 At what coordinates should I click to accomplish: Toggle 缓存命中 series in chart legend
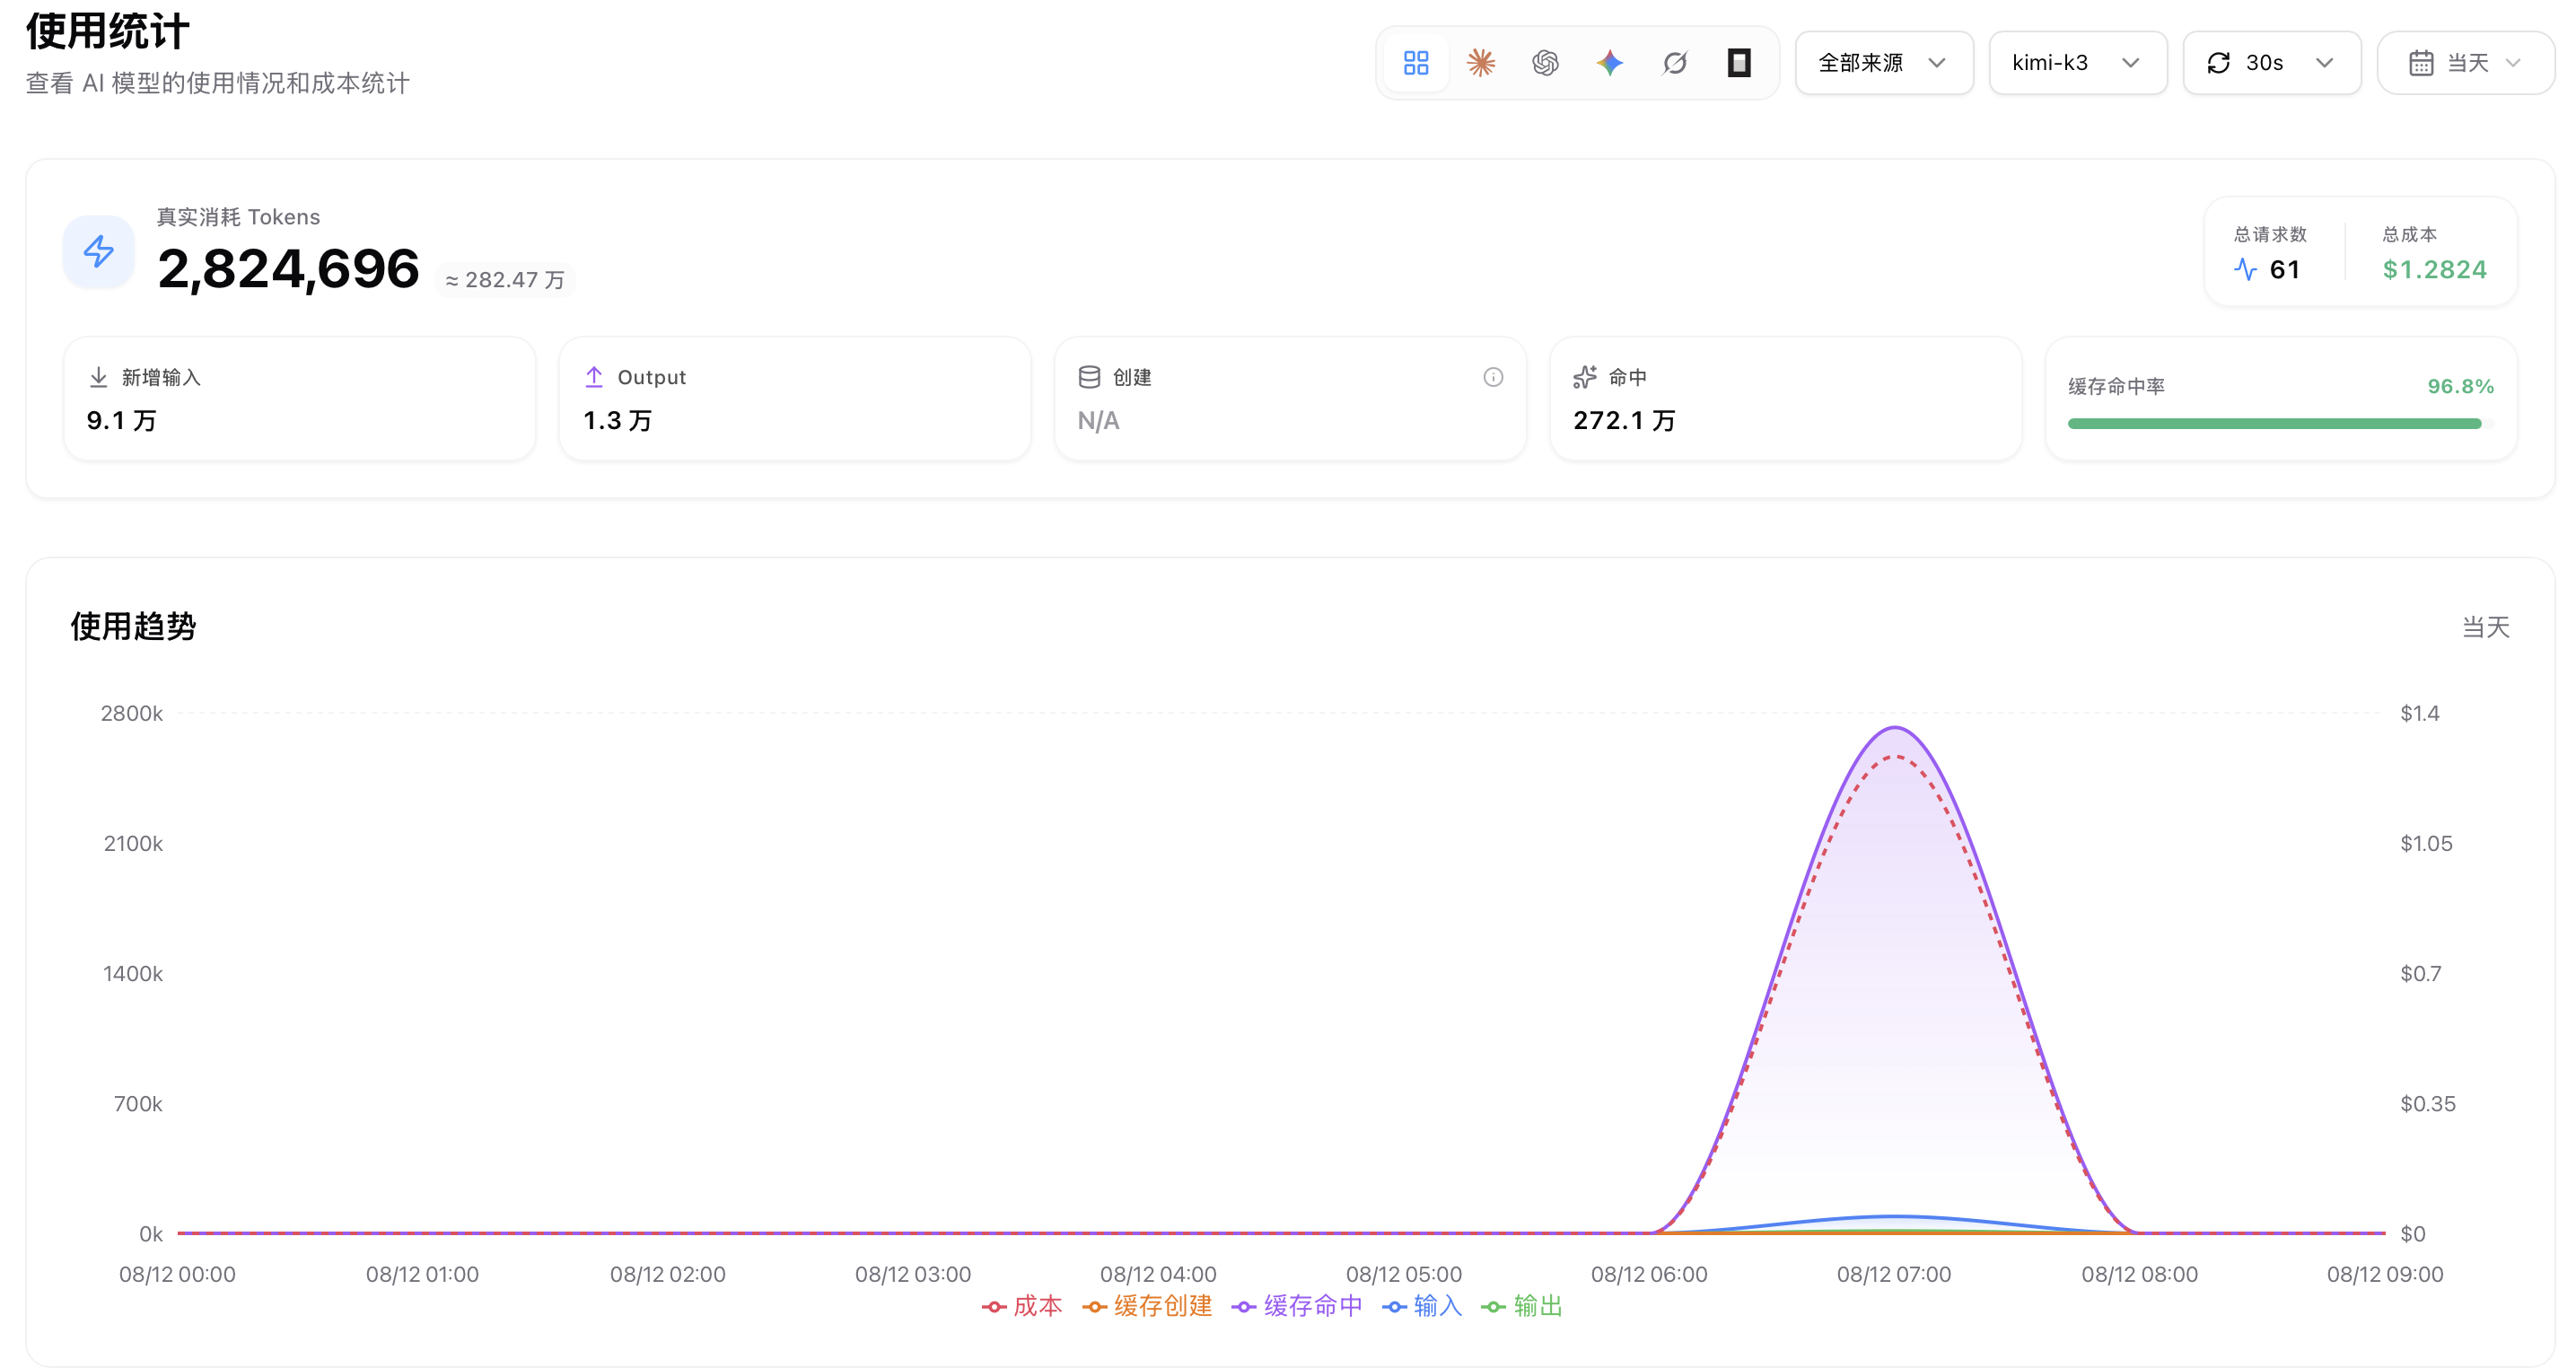(1297, 1306)
